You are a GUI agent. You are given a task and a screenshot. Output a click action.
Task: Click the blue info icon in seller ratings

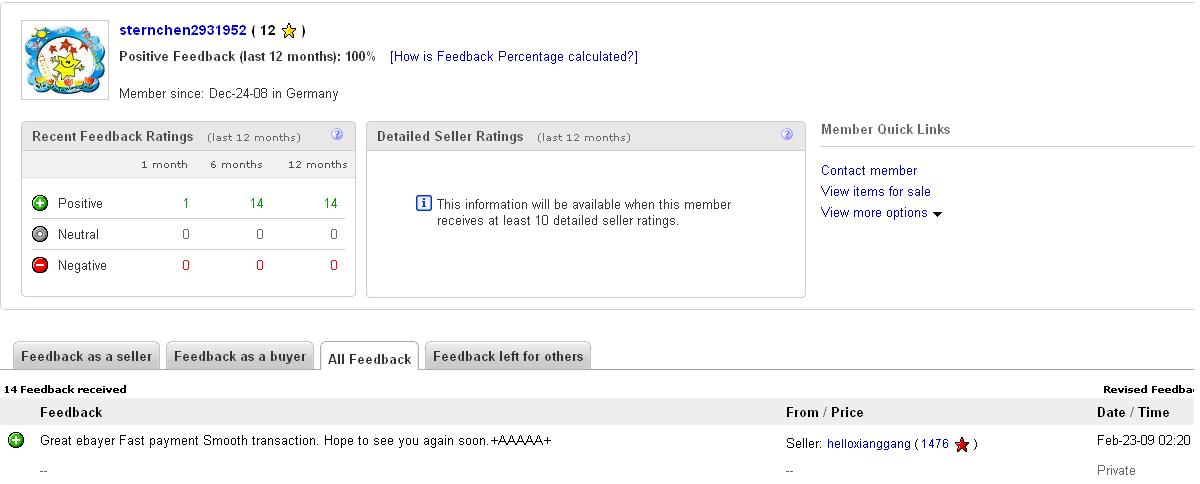coord(424,204)
